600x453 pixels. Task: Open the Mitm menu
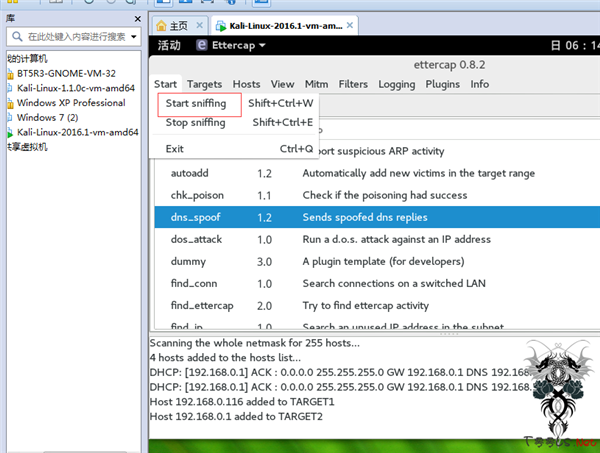[x=315, y=84]
